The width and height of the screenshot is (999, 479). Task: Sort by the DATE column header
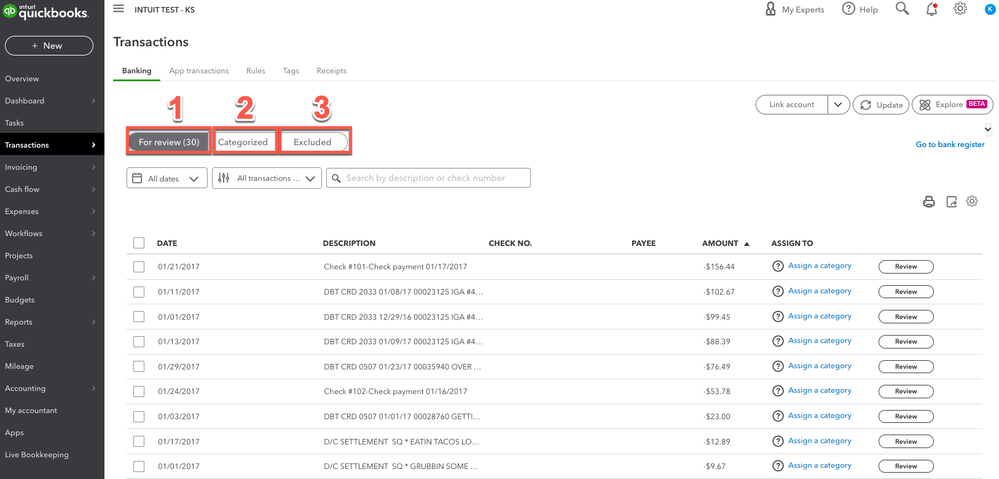[167, 243]
